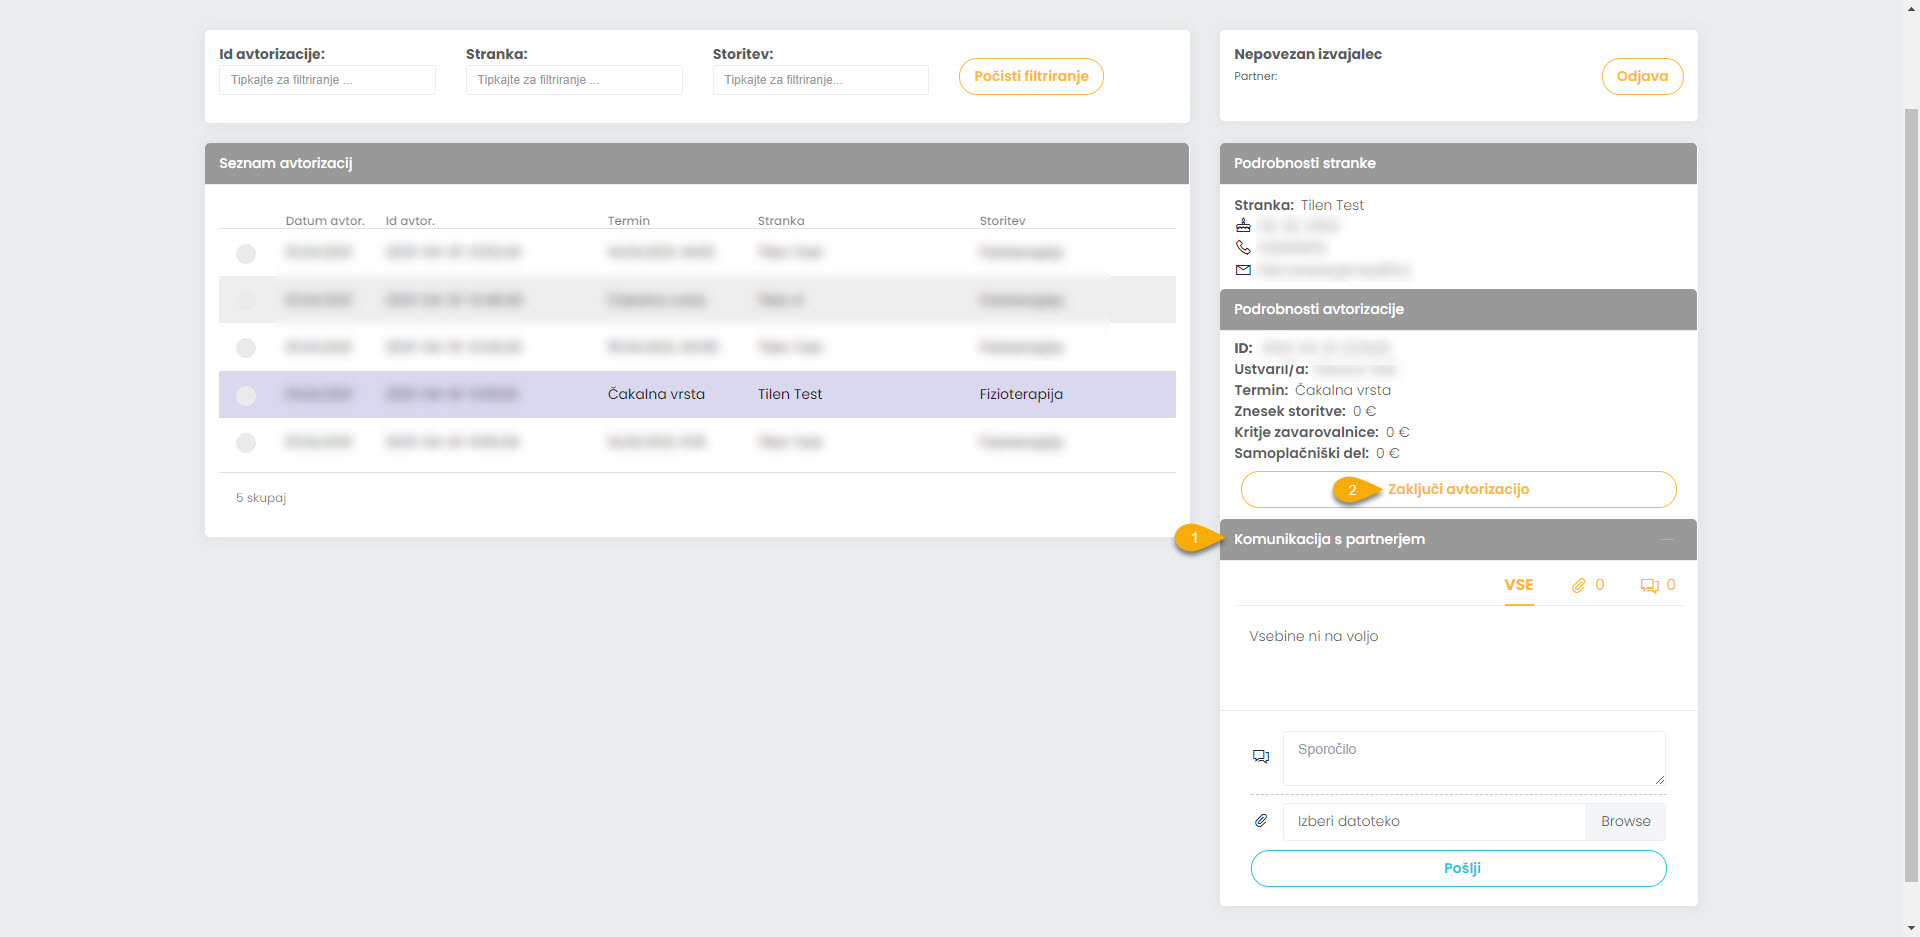Click the chat bubble icon beside Sporočilo

tap(1261, 757)
